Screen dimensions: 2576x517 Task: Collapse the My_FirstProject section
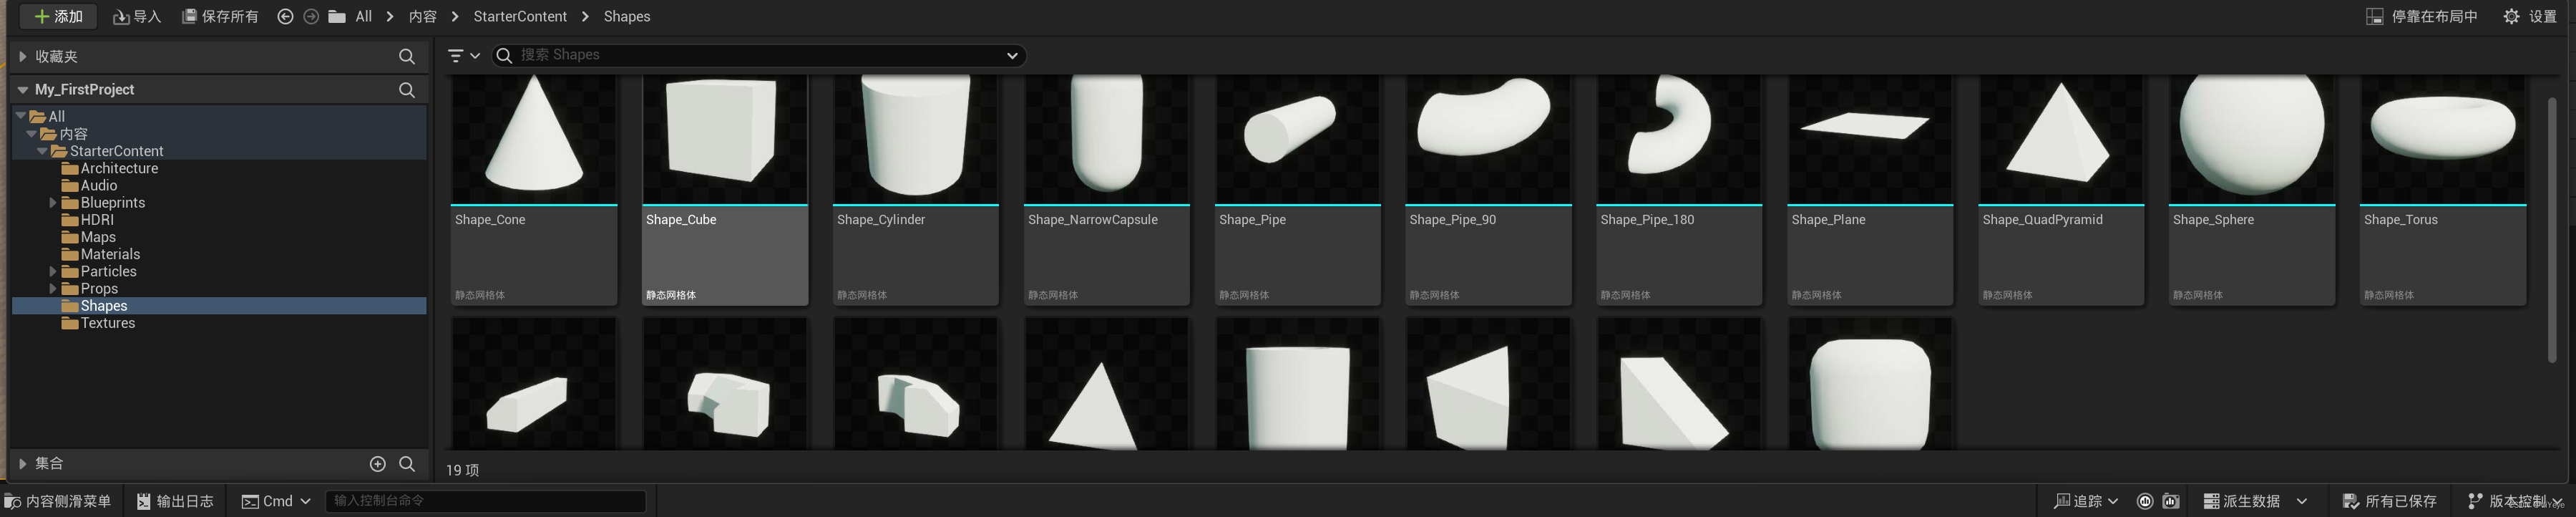(22, 90)
